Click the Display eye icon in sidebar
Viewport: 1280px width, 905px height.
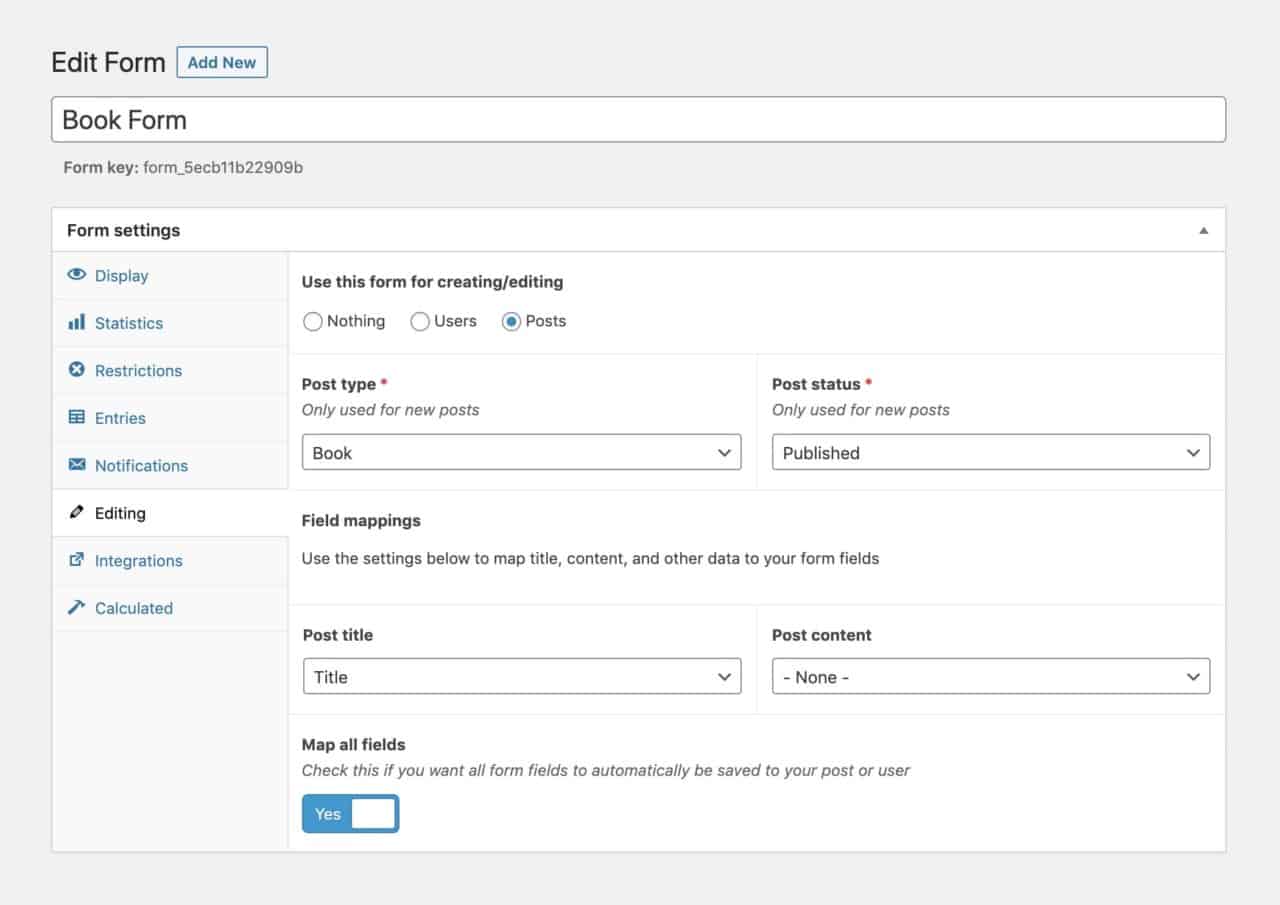(x=76, y=275)
